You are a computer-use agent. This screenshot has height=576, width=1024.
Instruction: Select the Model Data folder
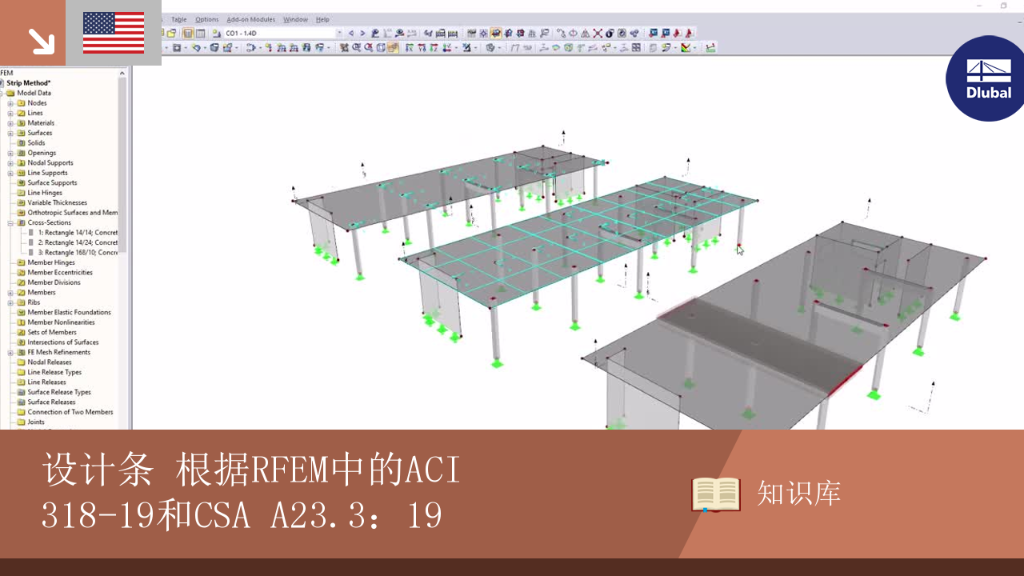pos(34,93)
